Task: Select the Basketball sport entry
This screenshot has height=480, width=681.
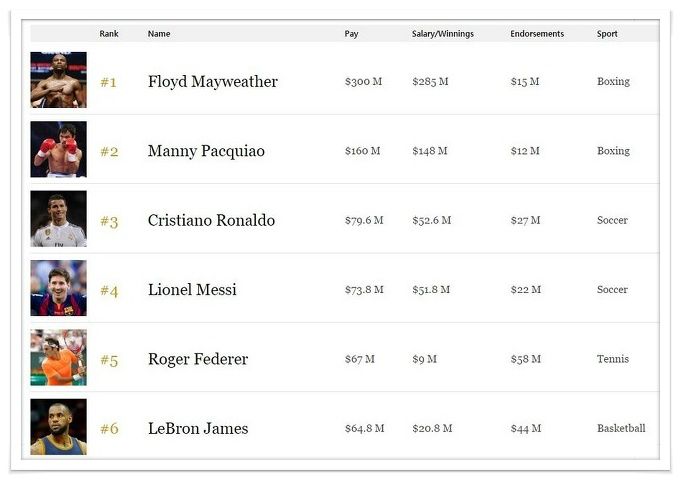Action: point(621,428)
